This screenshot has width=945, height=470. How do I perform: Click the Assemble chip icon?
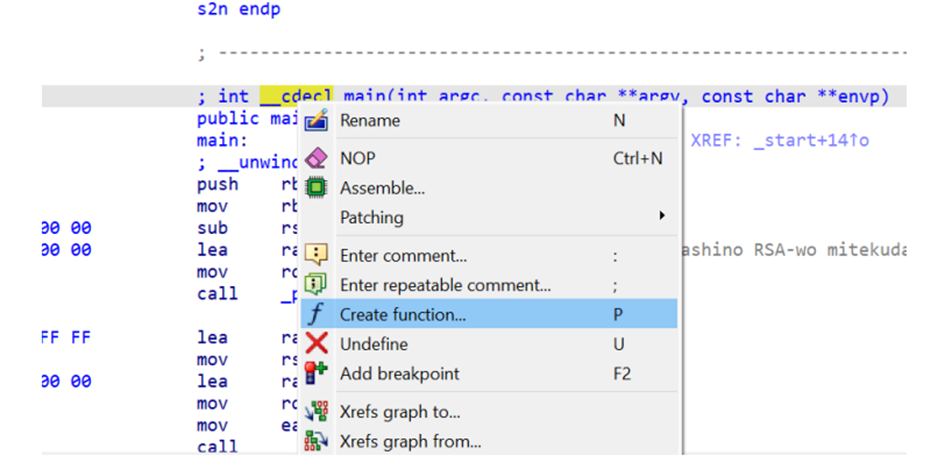[315, 187]
